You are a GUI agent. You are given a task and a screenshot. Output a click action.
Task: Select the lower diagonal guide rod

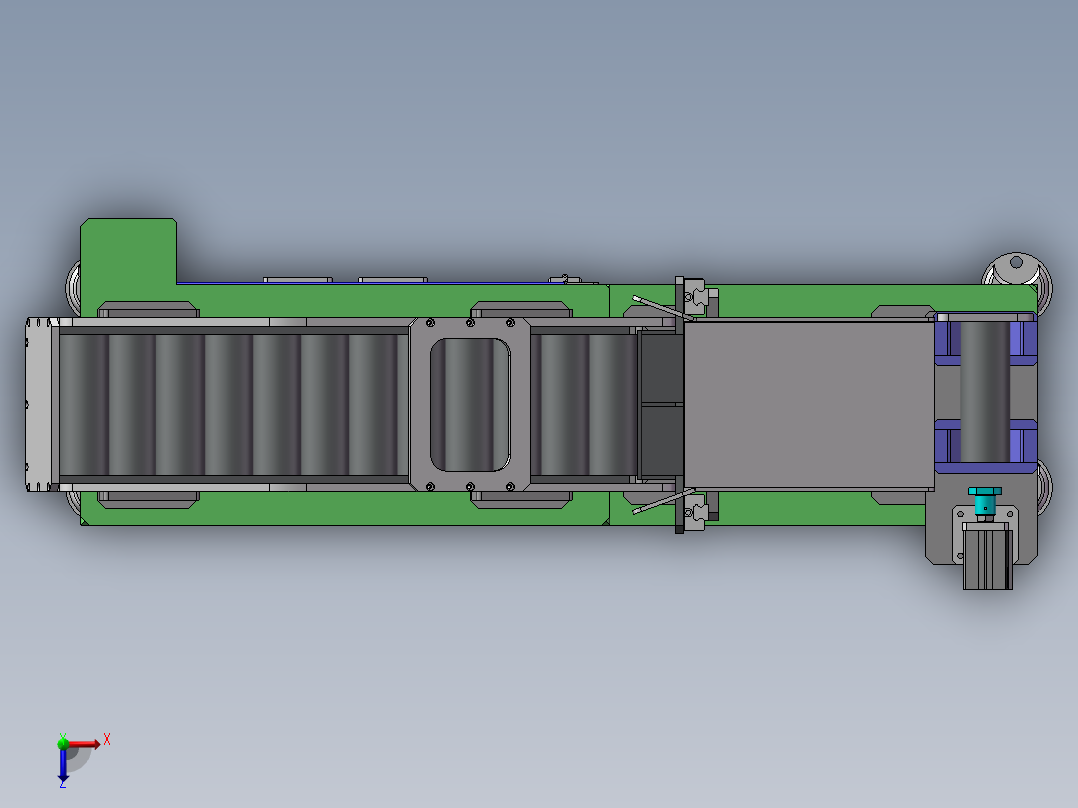(x=661, y=502)
